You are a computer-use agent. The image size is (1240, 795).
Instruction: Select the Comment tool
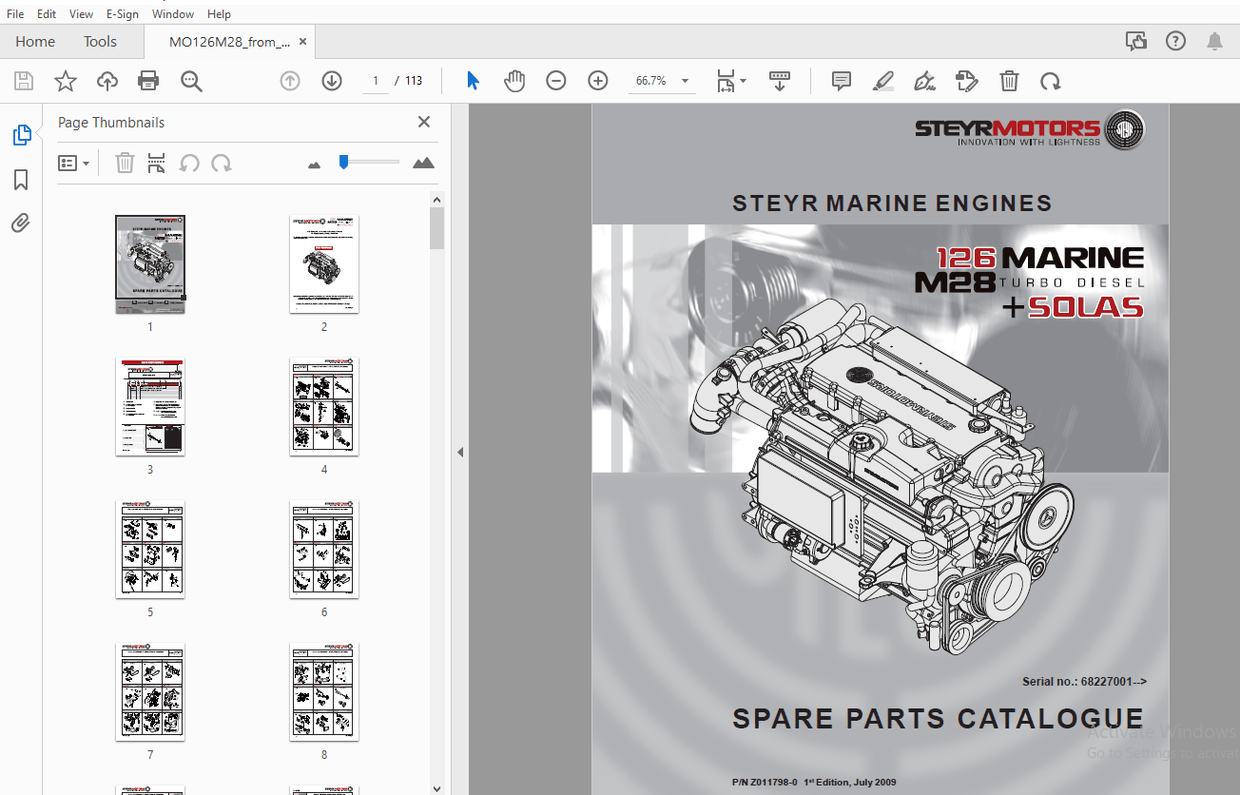pyautogui.click(x=841, y=81)
